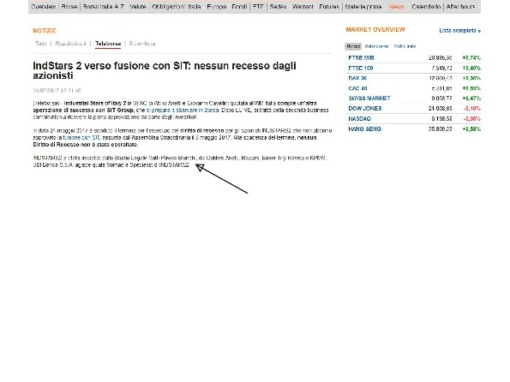
Task: Switch to the Bloomberg news tab
Action: tap(142, 44)
